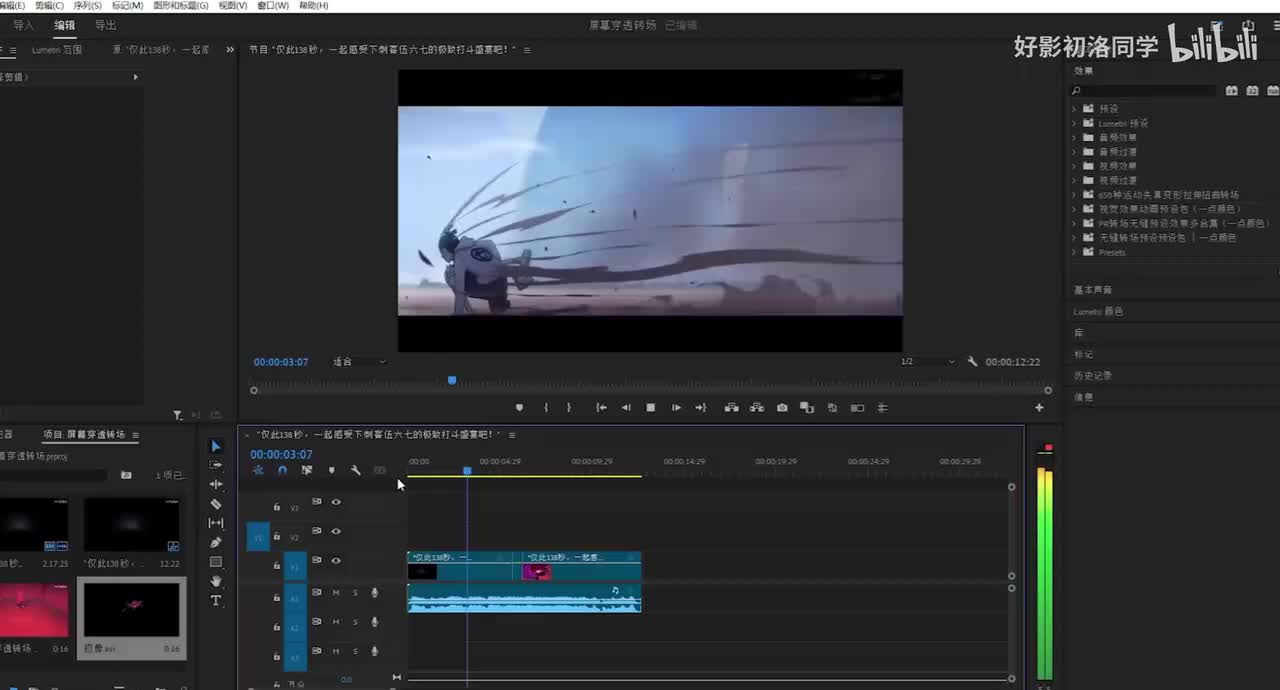Image resolution: width=1280 pixels, height=690 pixels.
Task: Click the timeline playhead marker
Action: coord(467,470)
